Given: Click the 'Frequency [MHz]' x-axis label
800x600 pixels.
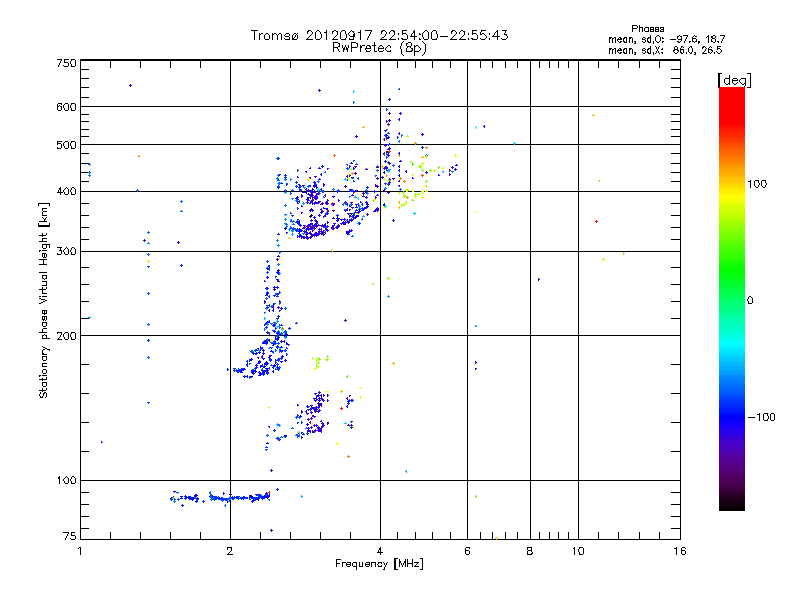Looking at the screenshot, I should (x=379, y=564).
